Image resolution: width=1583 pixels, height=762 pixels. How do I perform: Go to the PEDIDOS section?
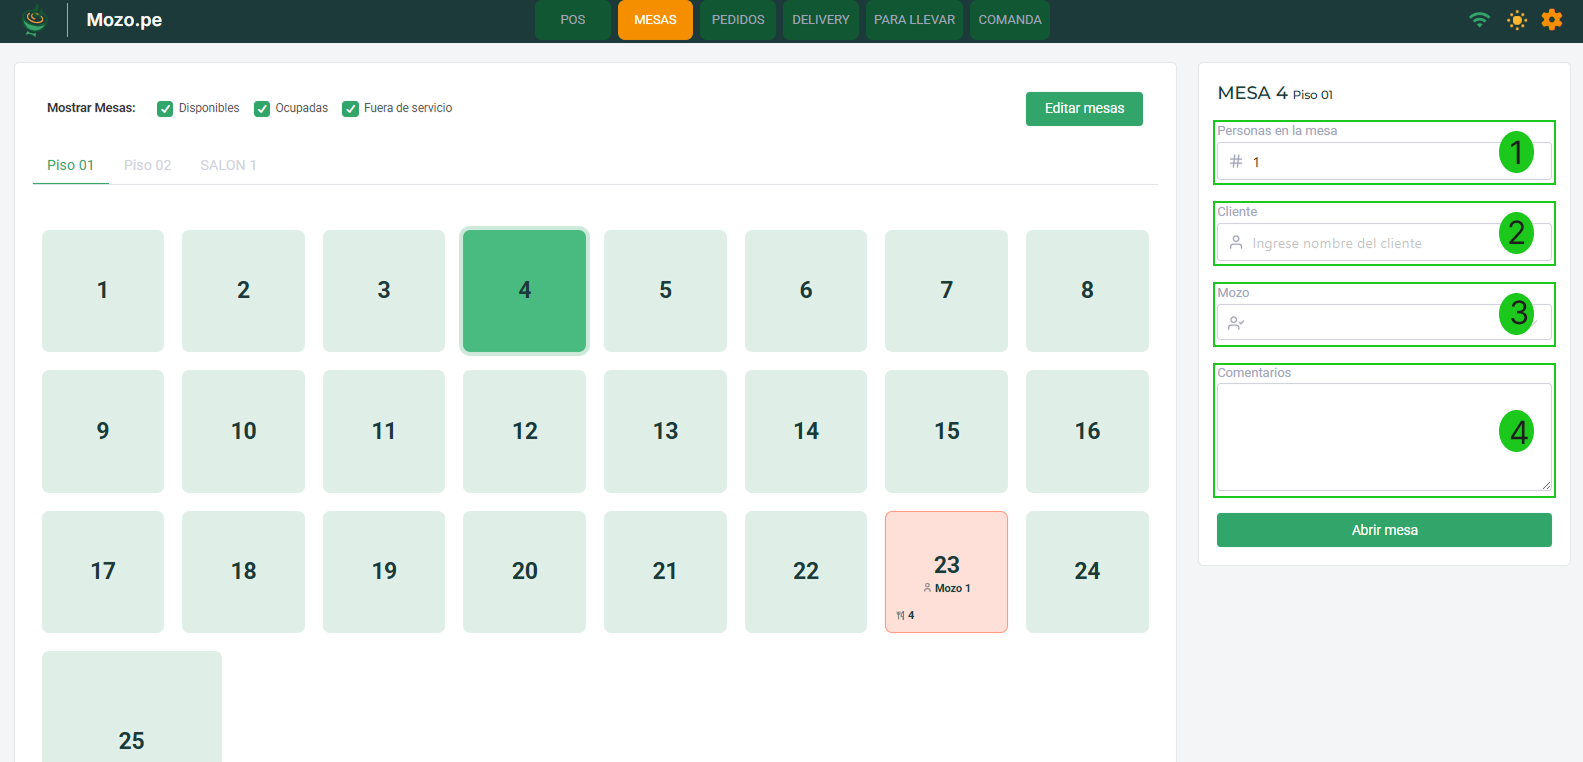(738, 20)
